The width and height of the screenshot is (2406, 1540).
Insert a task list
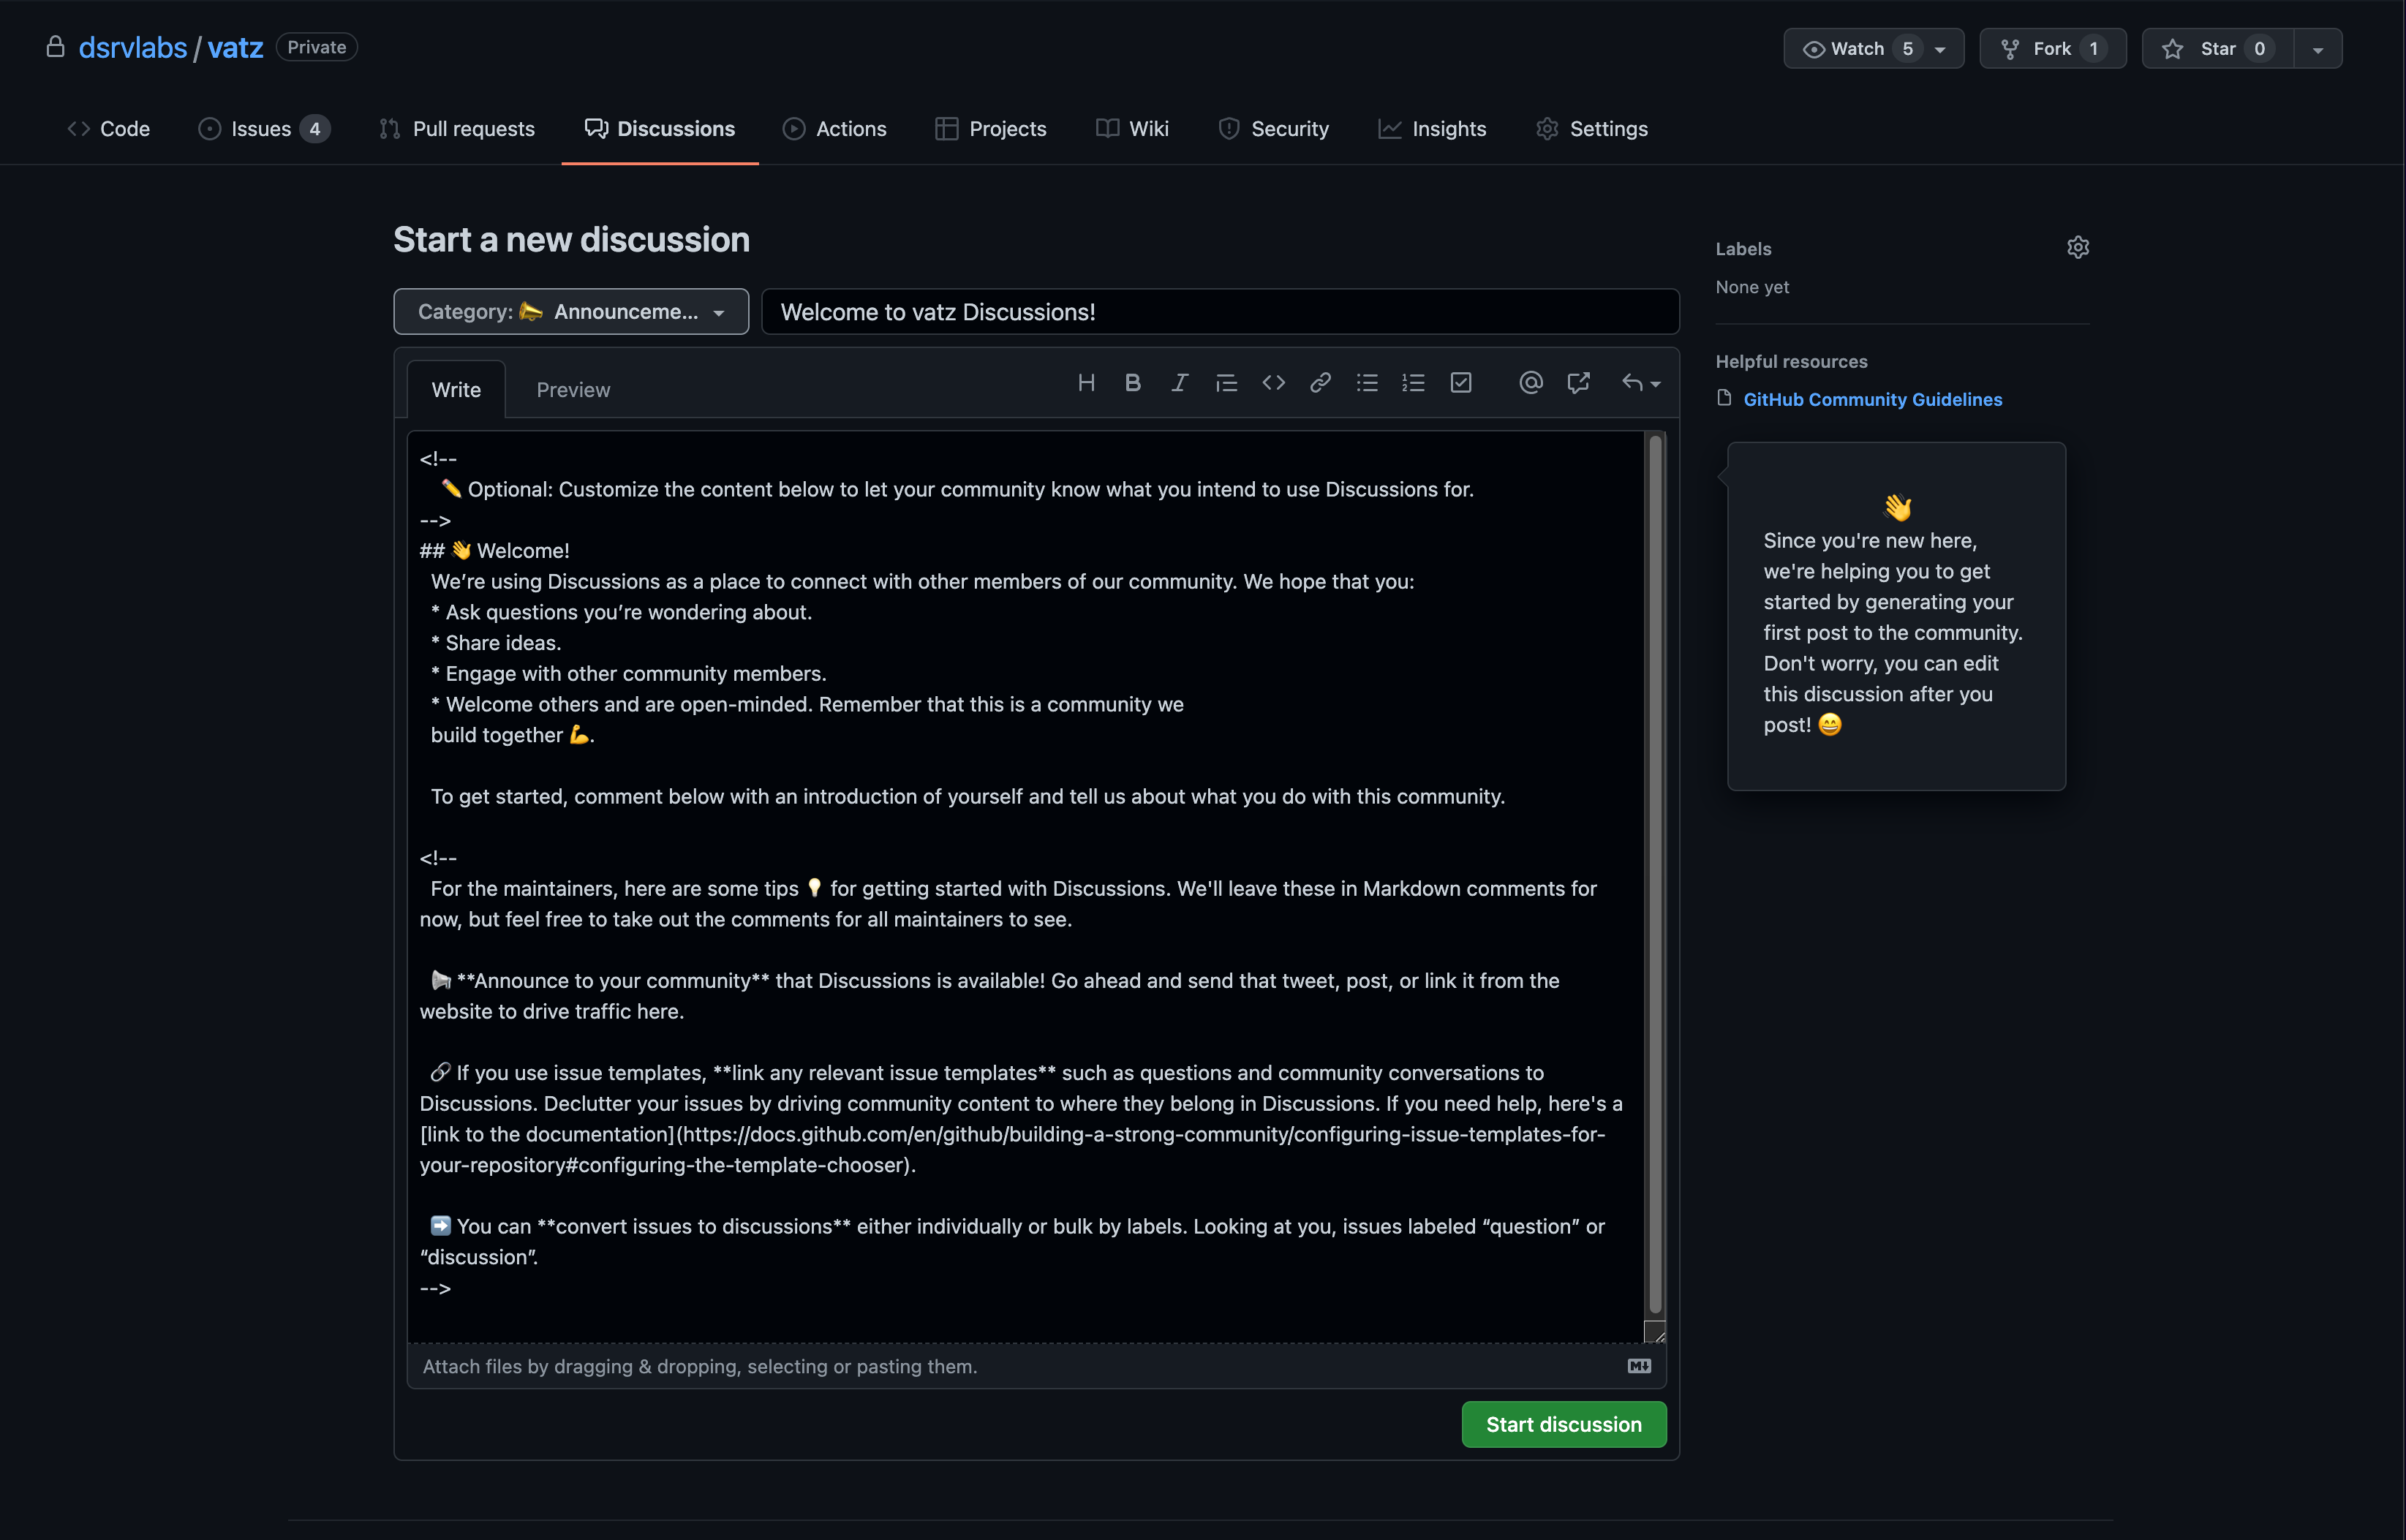tap(1461, 382)
